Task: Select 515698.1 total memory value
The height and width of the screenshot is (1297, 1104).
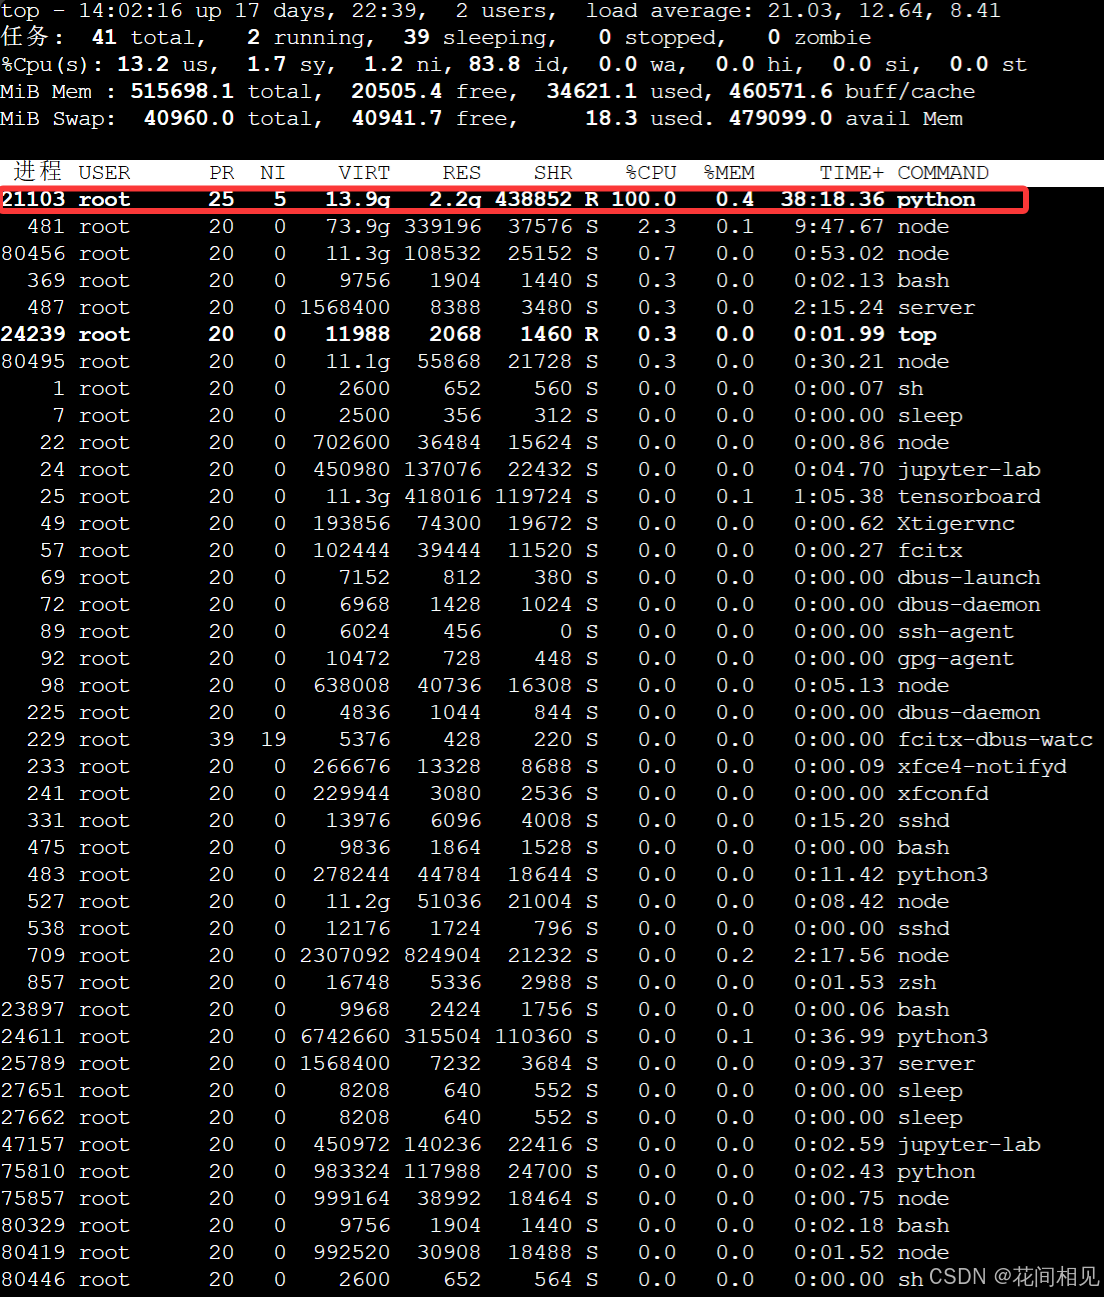Action: [x=182, y=91]
